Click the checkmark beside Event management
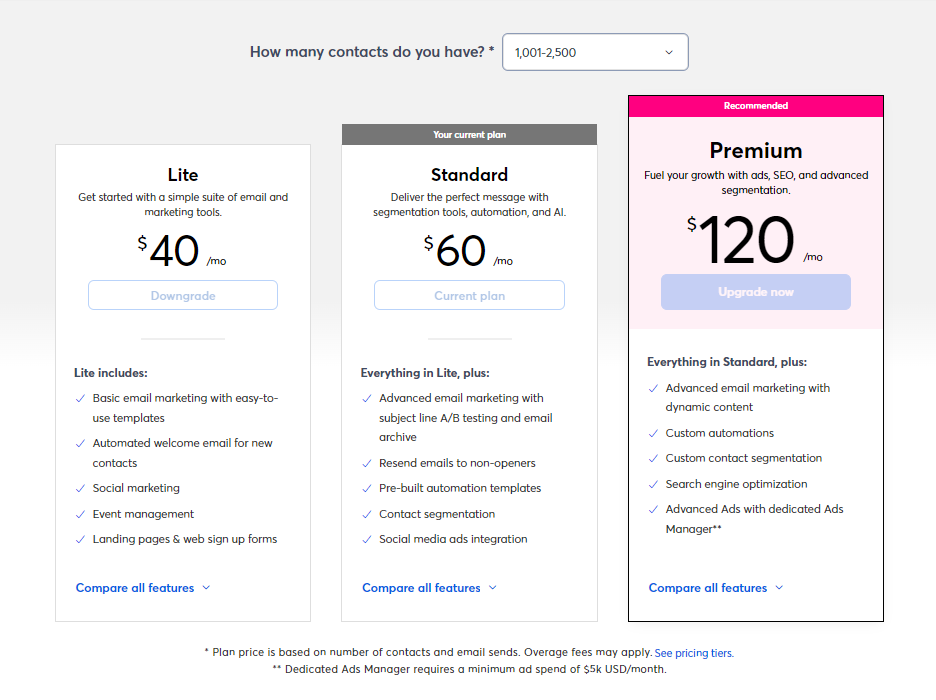This screenshot has width=936, height=700. tap(80, 514)
